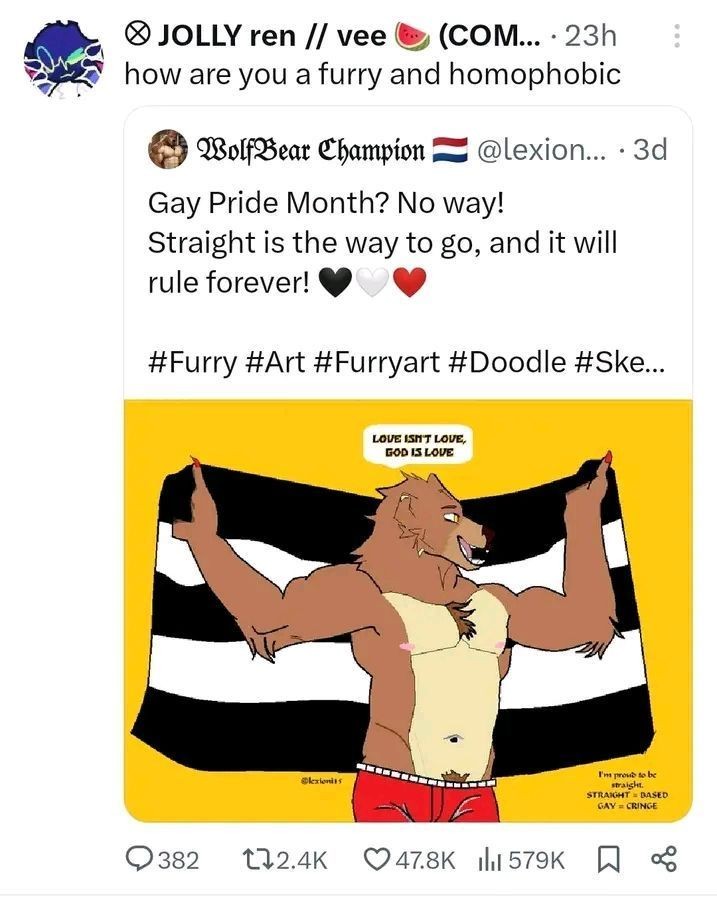
Task: Select the #Furryart hashtag
Action: pyautogui.click(x=383, y=361)
